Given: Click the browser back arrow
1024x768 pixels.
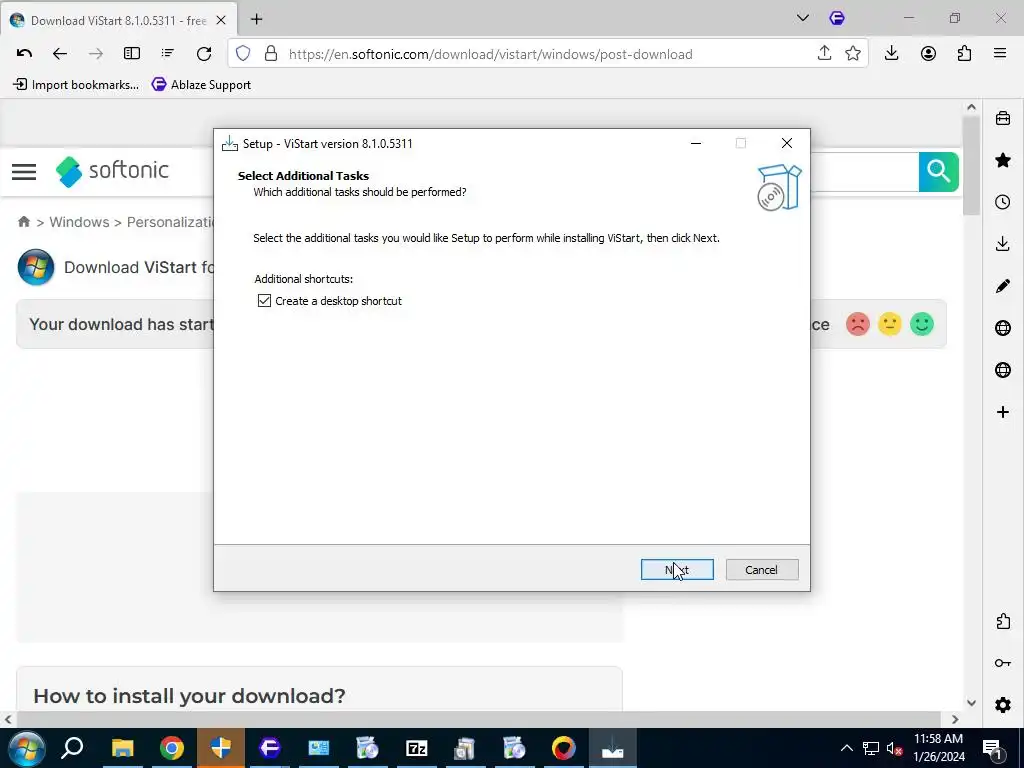Looking at the screenshot, I should click(x=59, y=54).
